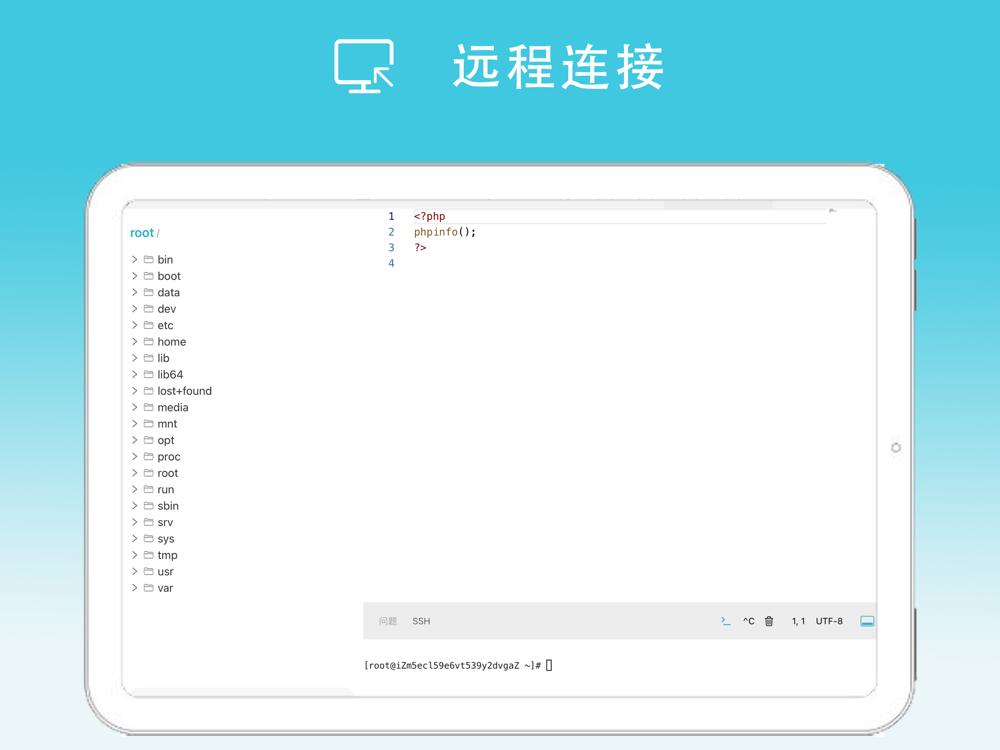The height and width of the screenshot is (750, 1000).
Task: Switch to the SSH tab
Action: tap(421, 621)
